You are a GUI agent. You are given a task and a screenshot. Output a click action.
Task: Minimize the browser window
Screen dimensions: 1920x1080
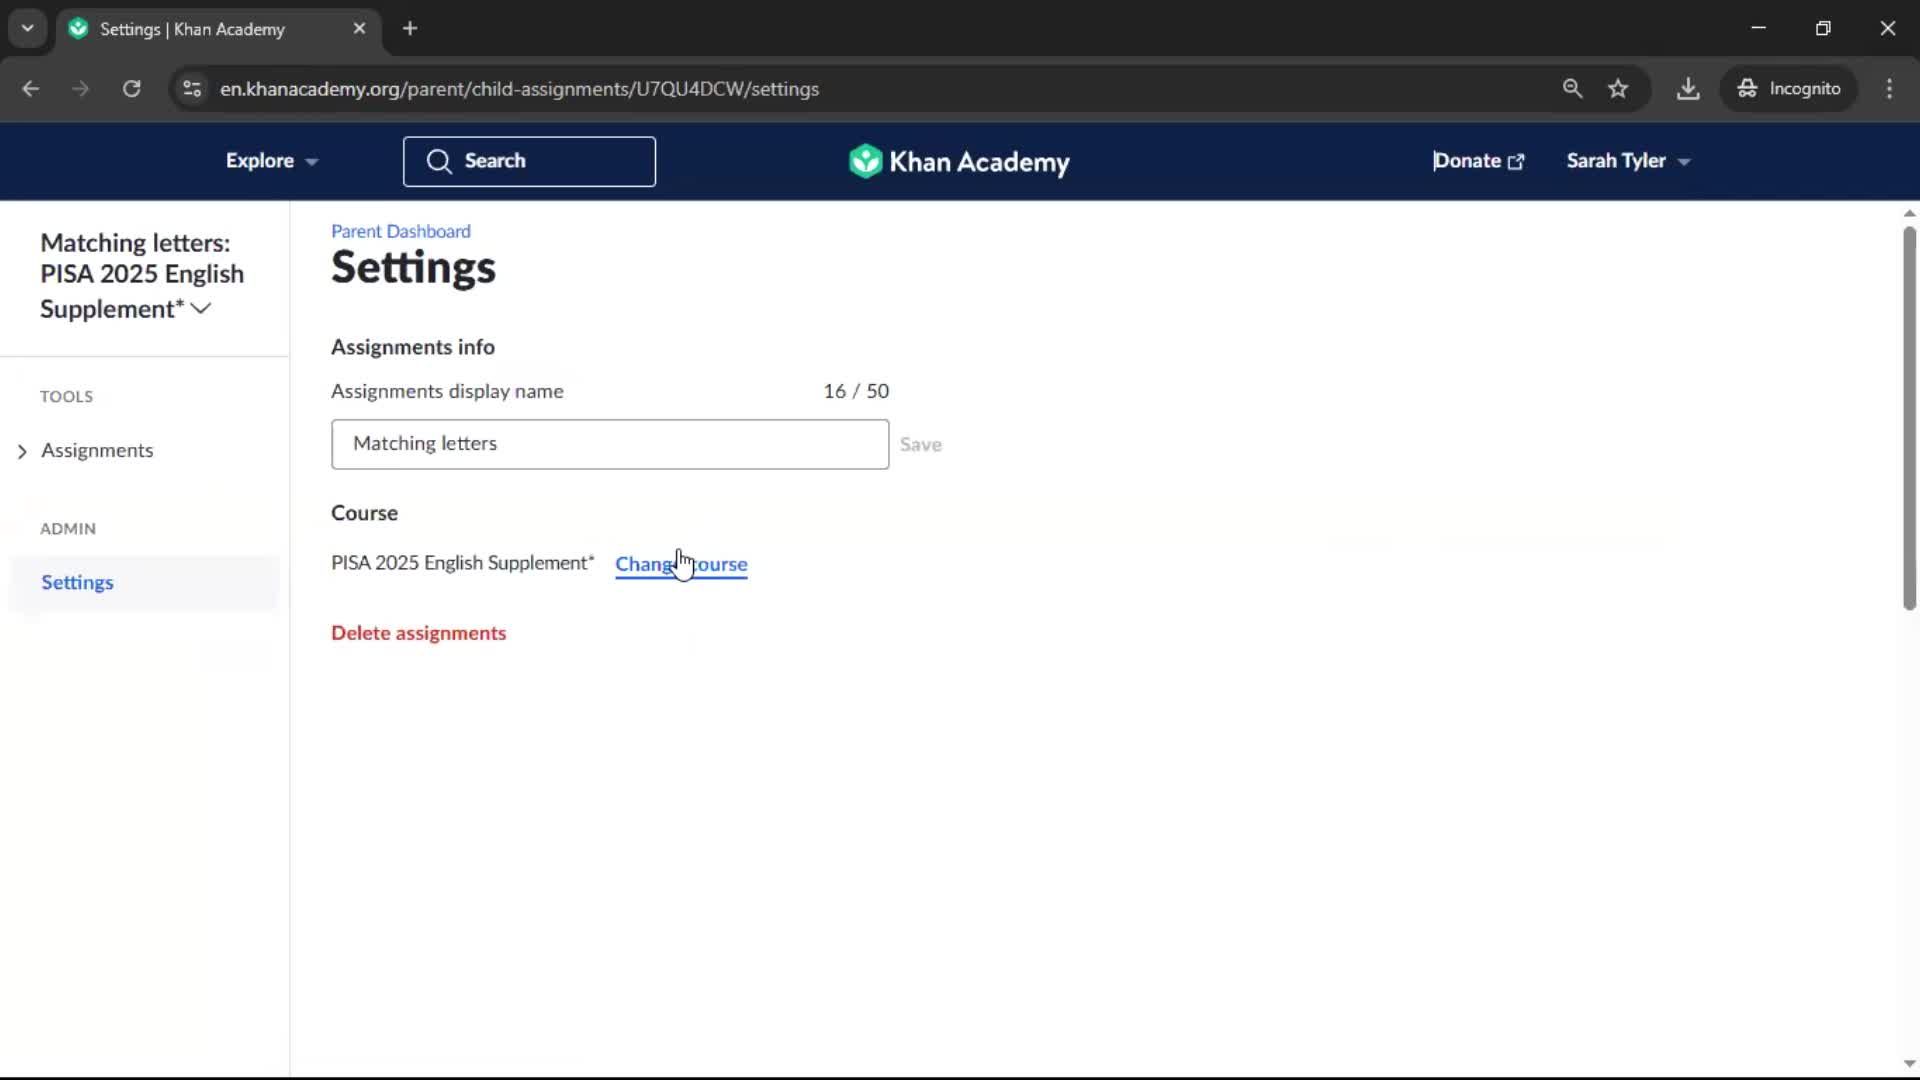pyautogui.click(x=1759, y=28)
